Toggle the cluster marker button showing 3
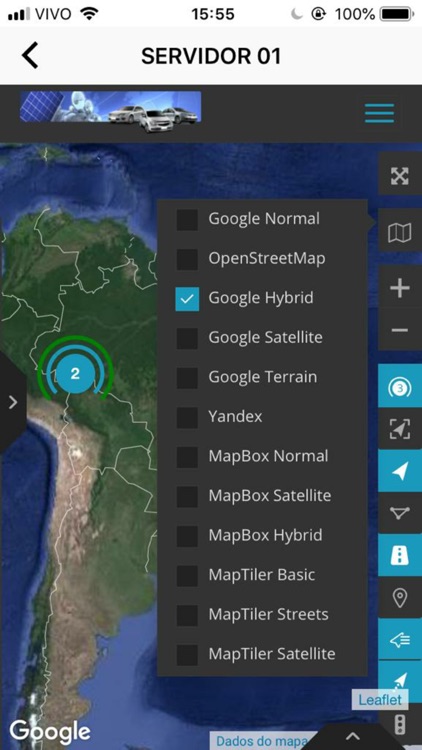The height and width of the screenshot is (750, 422). coord(400,388)
